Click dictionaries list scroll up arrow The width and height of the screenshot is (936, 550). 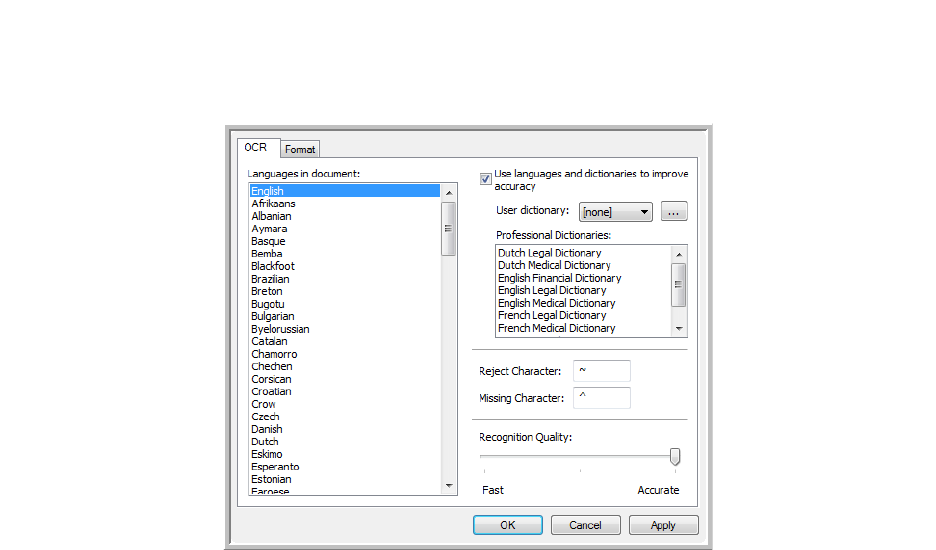(679, 254)
